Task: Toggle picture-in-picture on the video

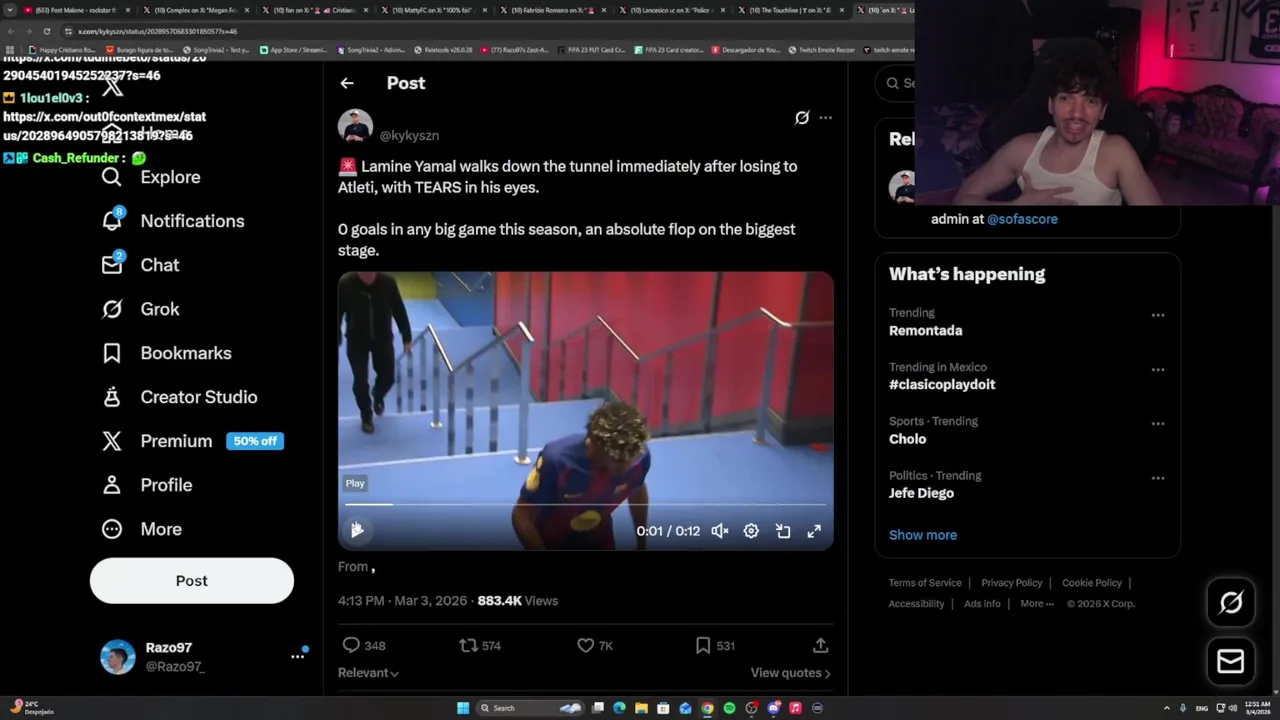Action: tap(783, 531)
